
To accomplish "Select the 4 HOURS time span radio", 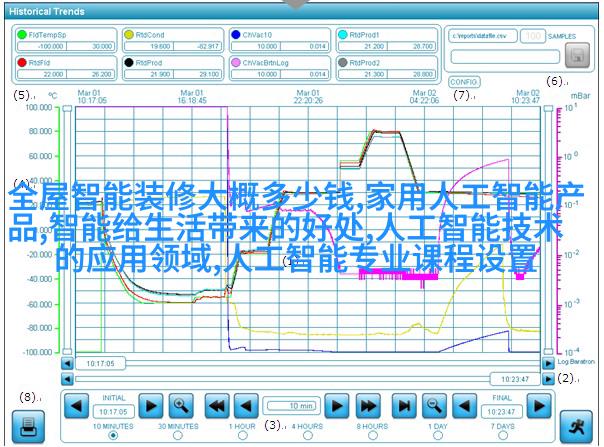I will tap(307, 435).
